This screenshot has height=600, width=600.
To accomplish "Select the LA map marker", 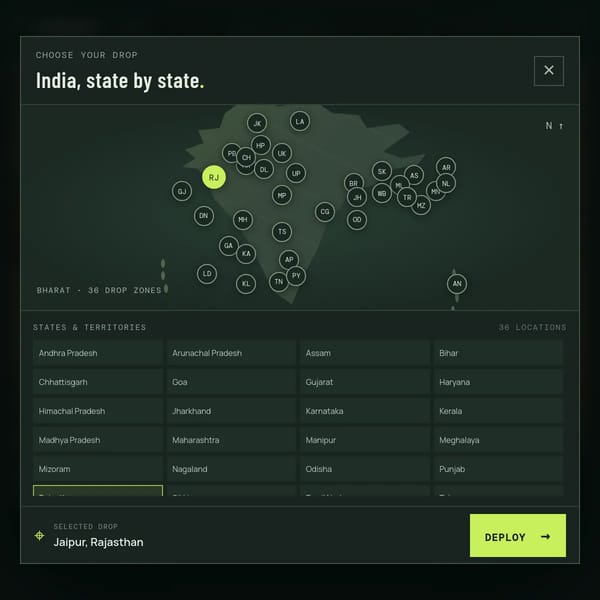I will (x=300, y=121).
